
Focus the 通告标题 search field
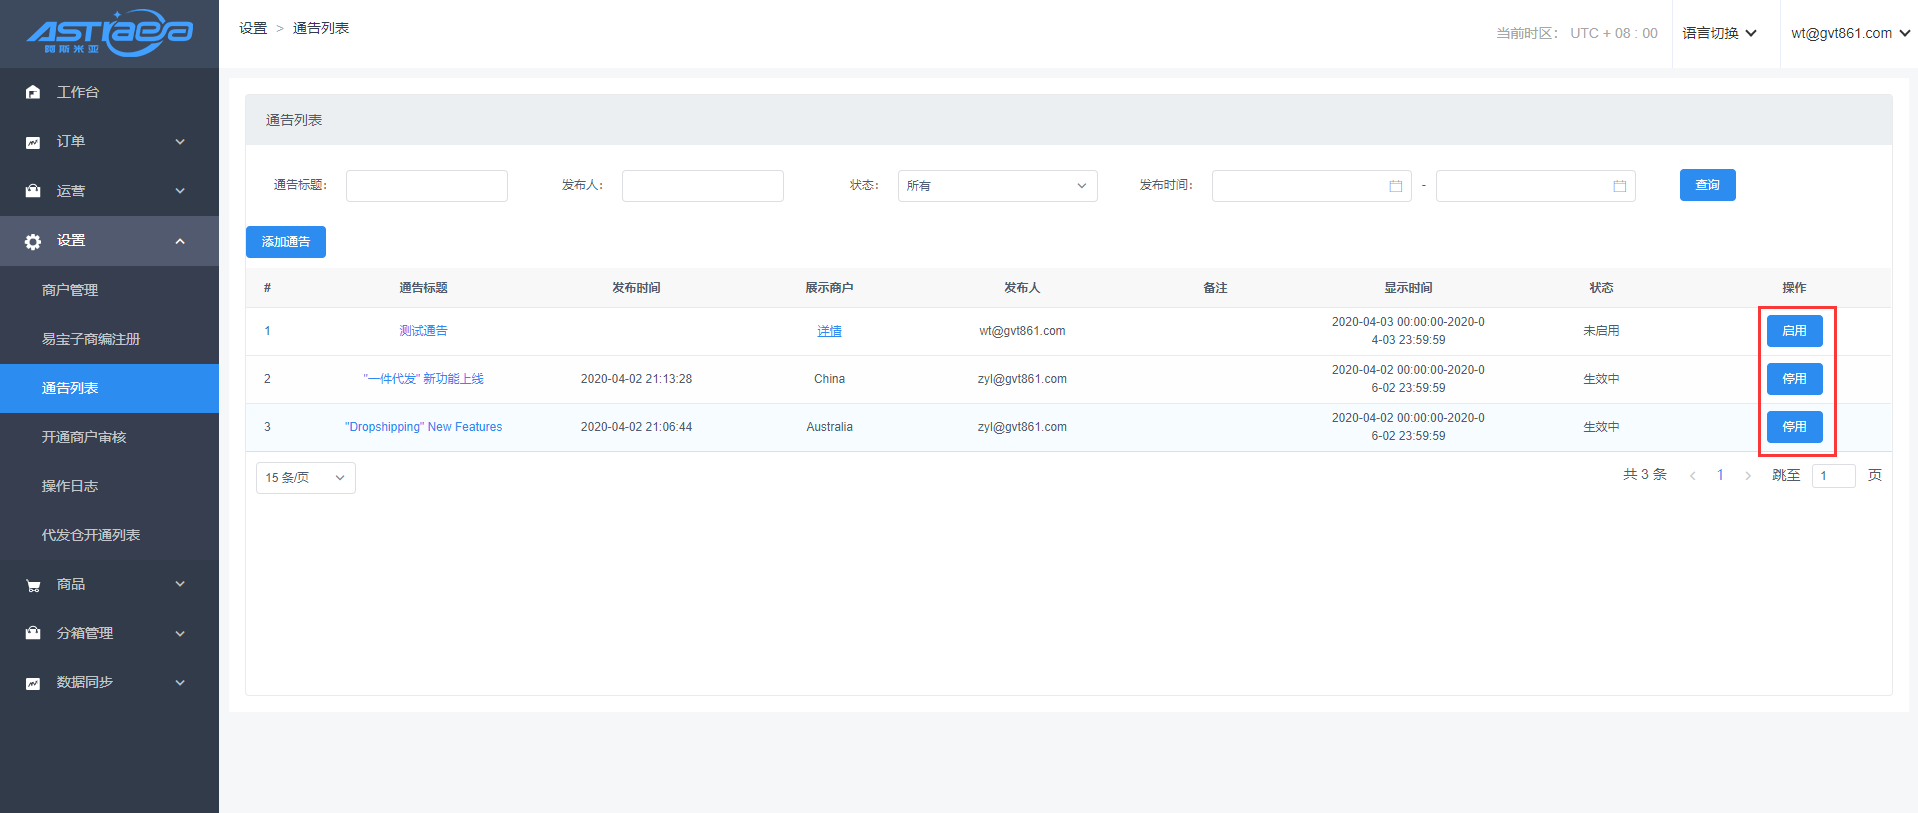427,186
